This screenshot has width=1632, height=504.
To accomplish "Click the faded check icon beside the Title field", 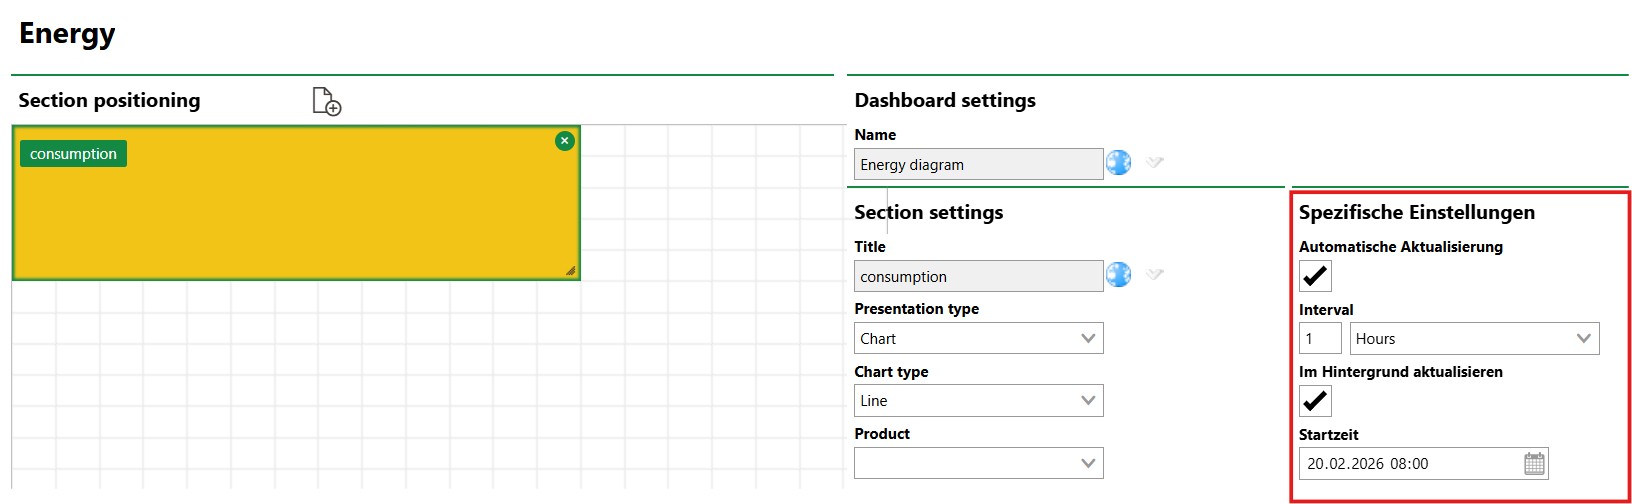I will [1155, 274].
